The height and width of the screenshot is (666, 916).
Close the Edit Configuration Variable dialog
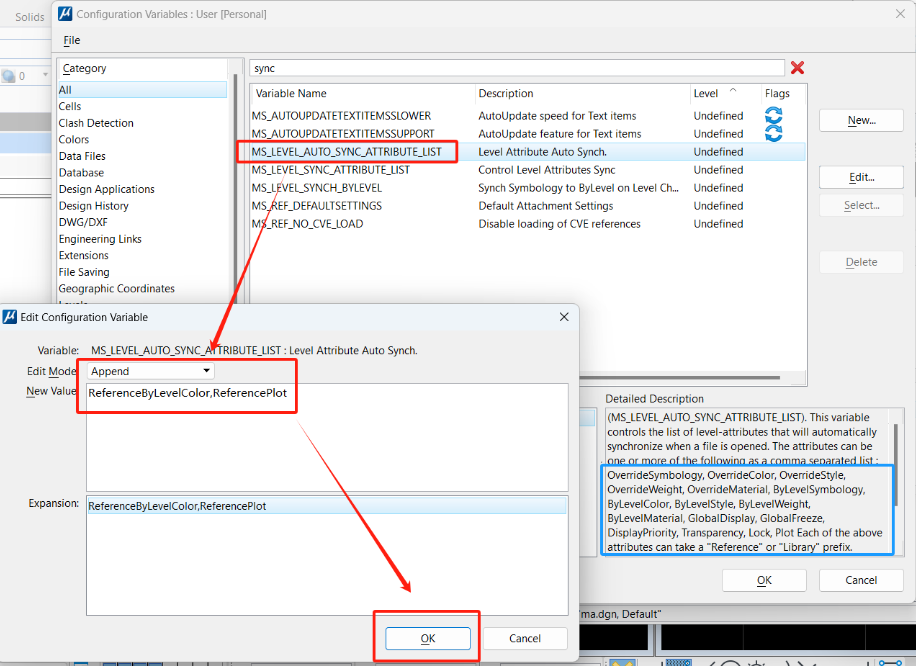click(565, 317)
